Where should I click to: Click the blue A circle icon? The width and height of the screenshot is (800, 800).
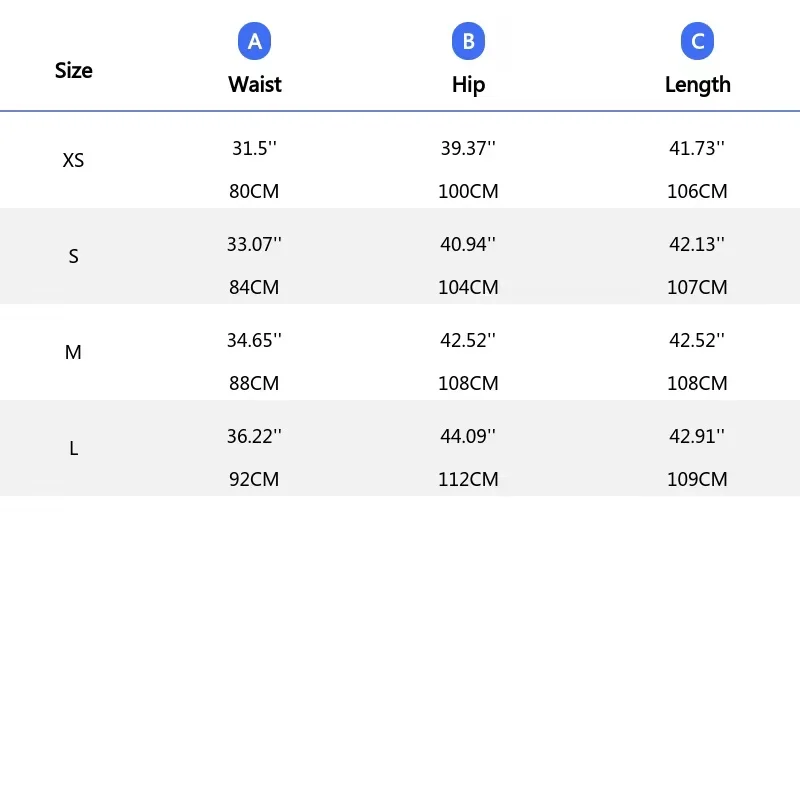coord(254,41)
